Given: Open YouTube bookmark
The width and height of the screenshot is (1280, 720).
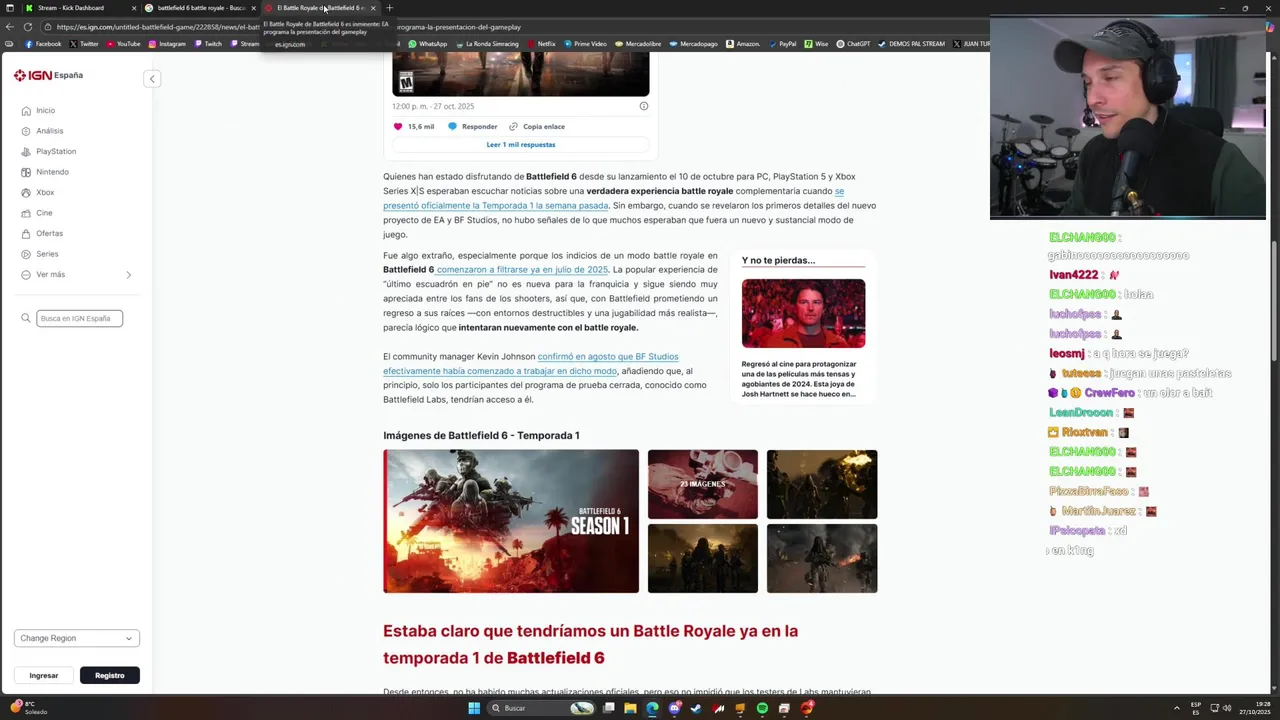Looking at the screenshot, I should (123, 44).
